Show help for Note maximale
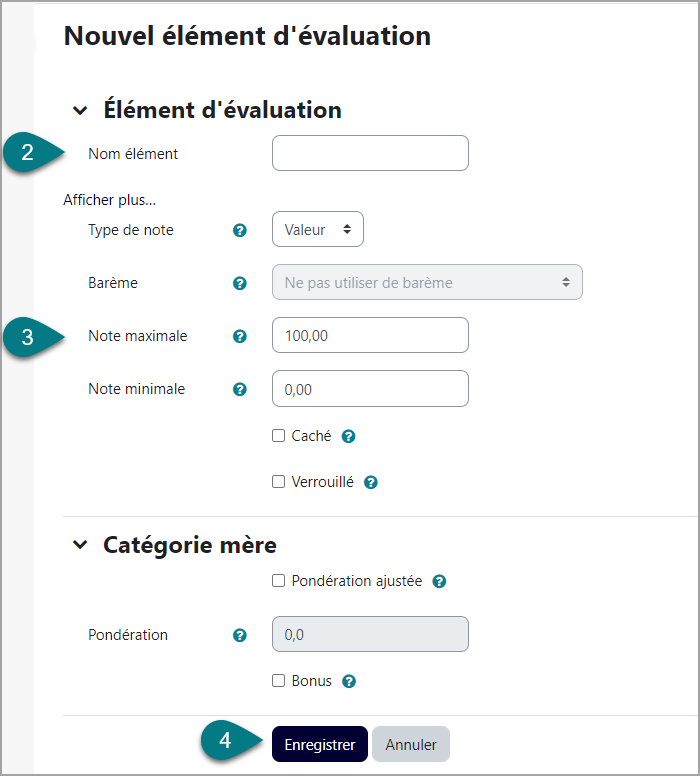Screen dimensions: 700x776 tap(240, 336)
